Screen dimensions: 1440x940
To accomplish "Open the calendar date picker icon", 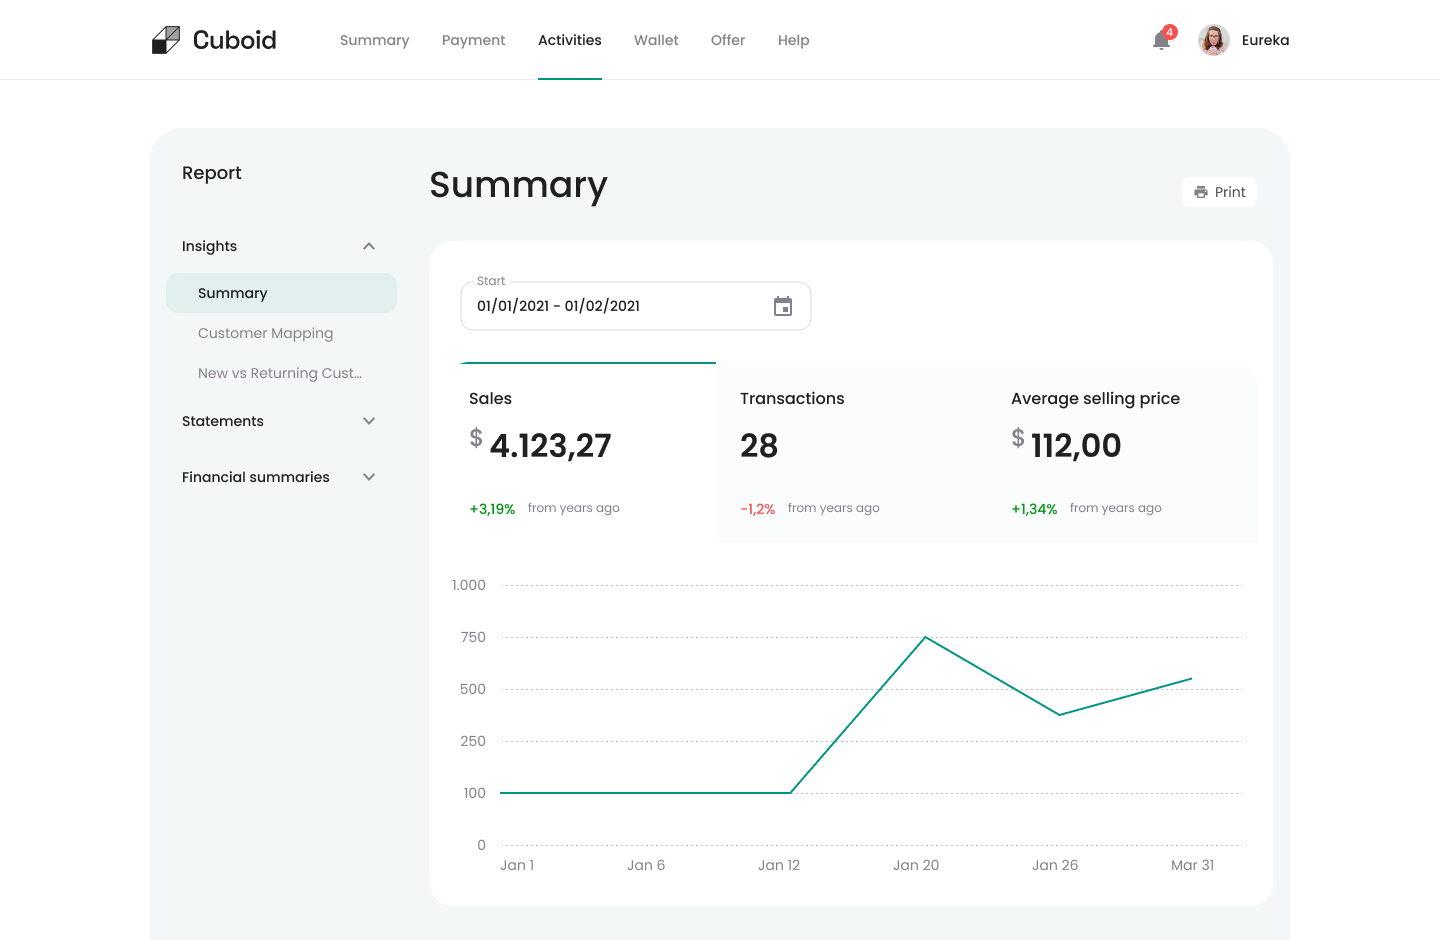I will tap(783, 306).
